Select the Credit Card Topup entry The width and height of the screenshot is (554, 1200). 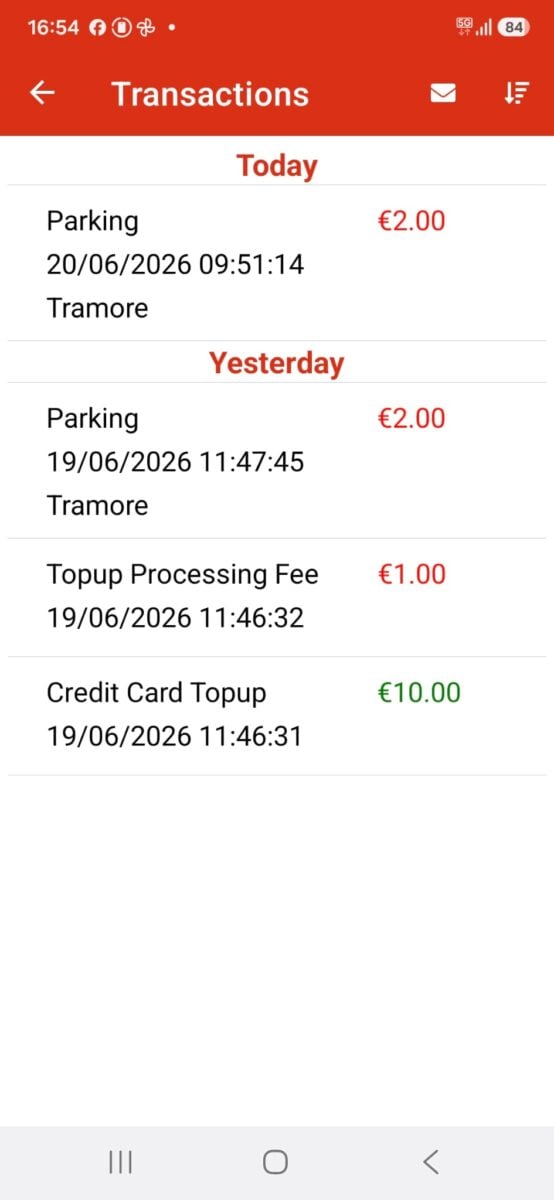pos(277,715)
